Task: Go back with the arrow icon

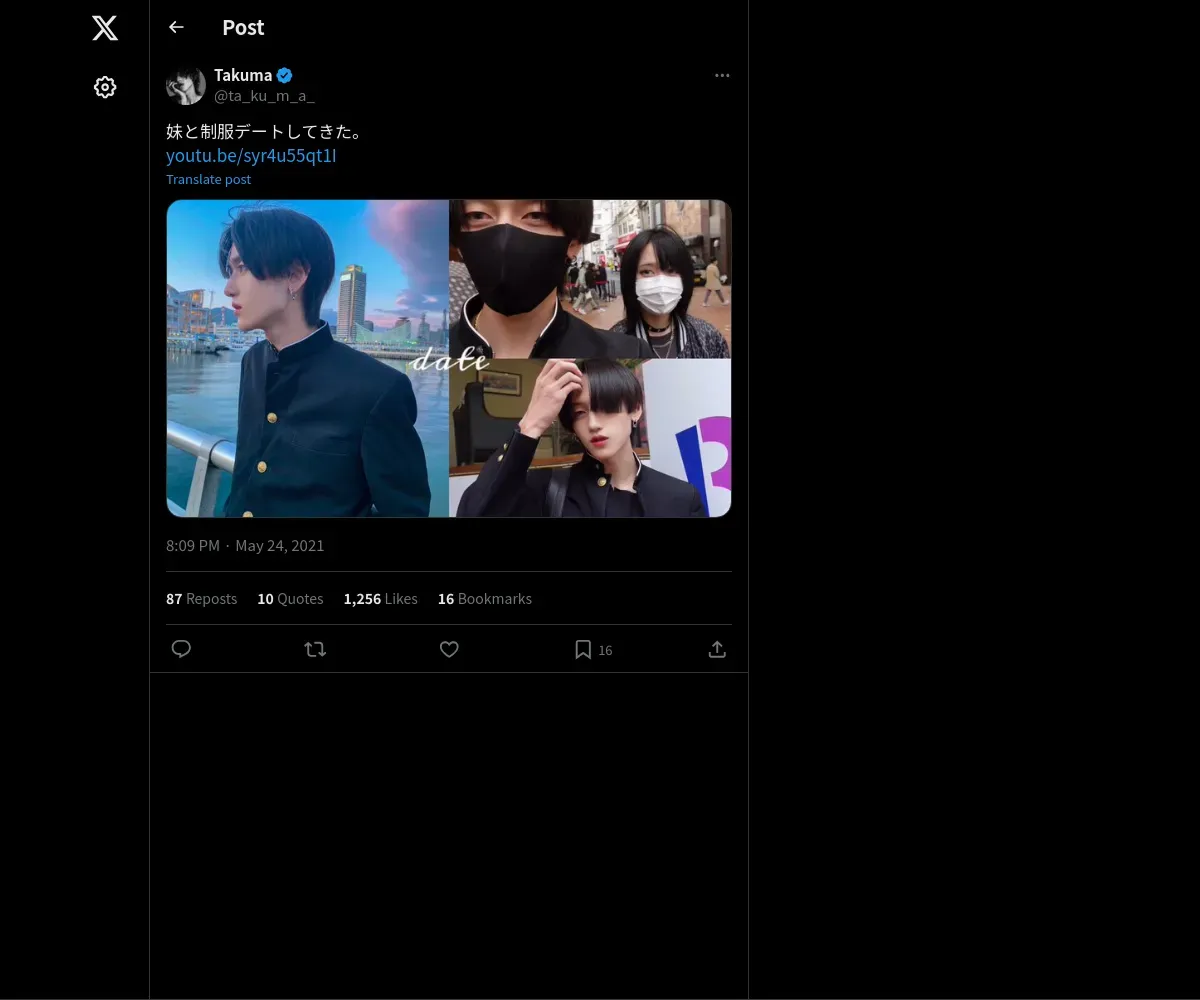Action: (x=176, y=27)
